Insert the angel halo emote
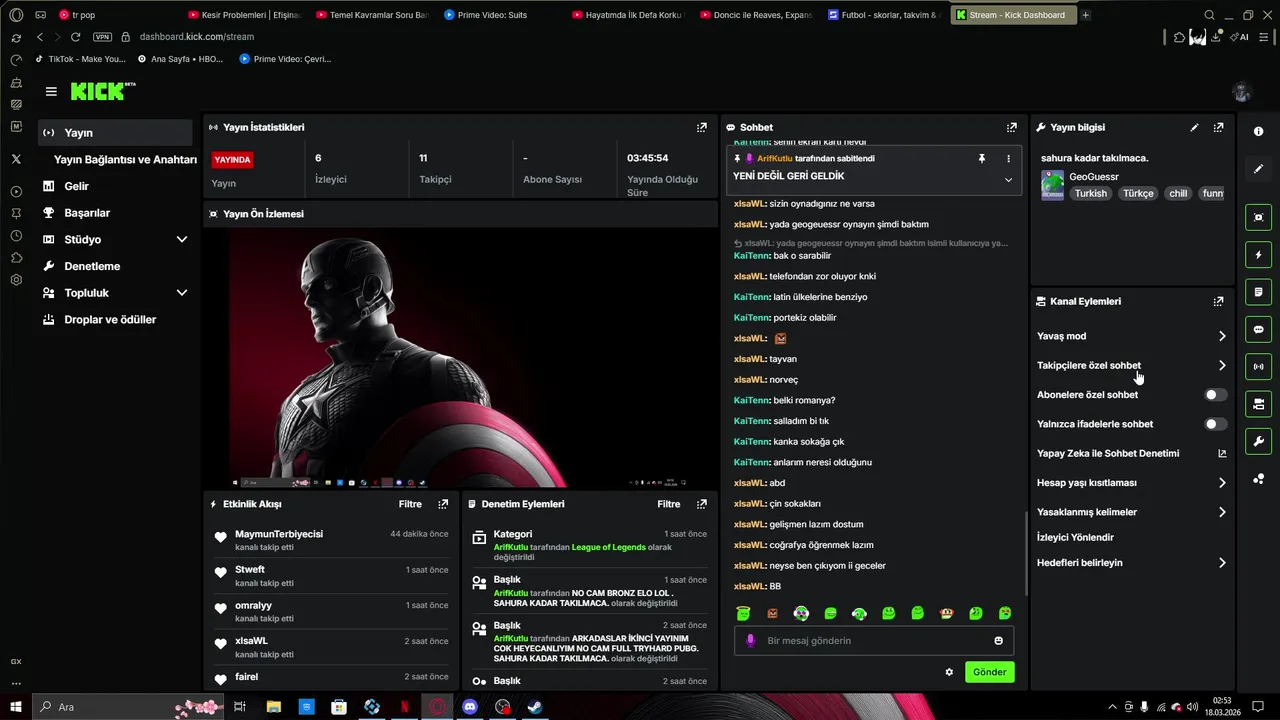Screen dimensions: 1280x720 (743, 613)
